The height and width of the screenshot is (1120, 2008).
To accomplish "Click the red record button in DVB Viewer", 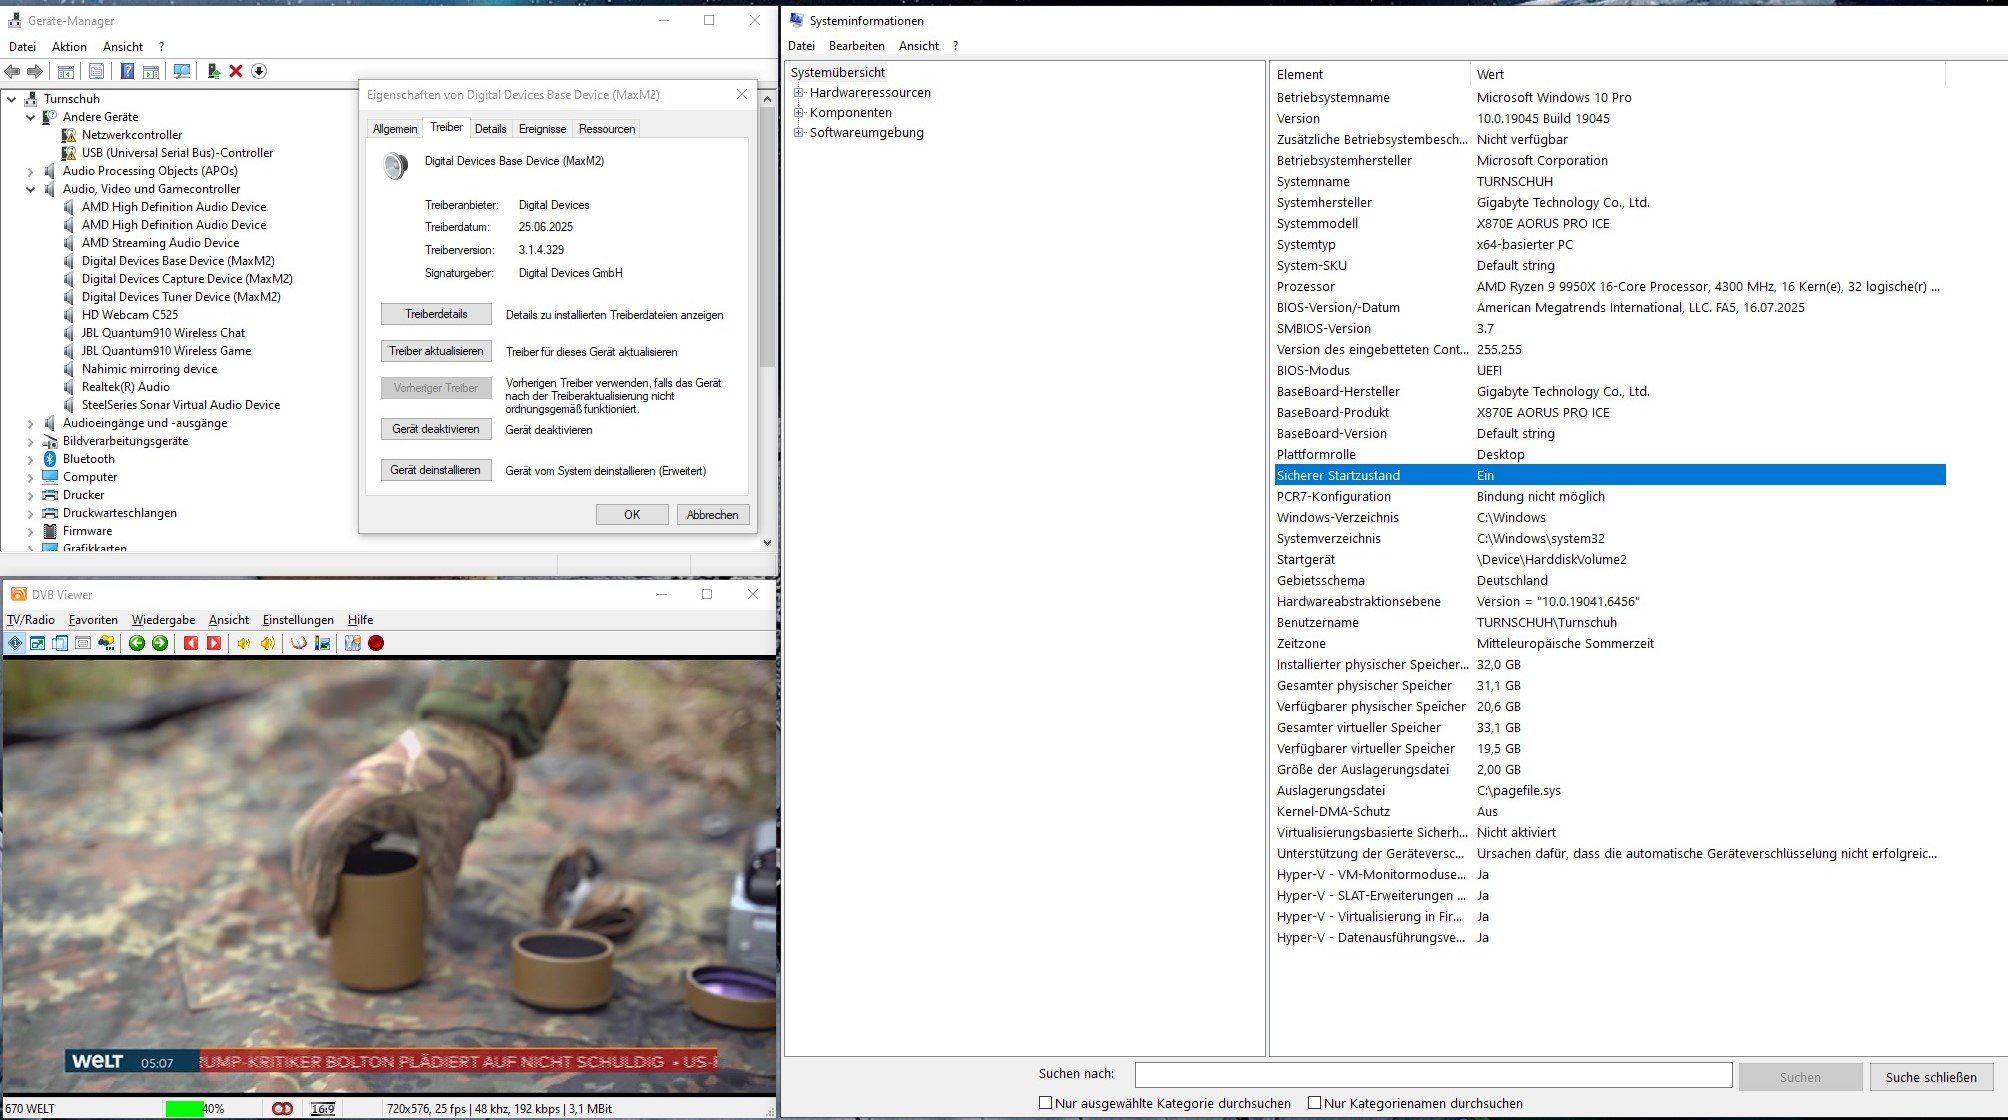I will tap(376, 643).
